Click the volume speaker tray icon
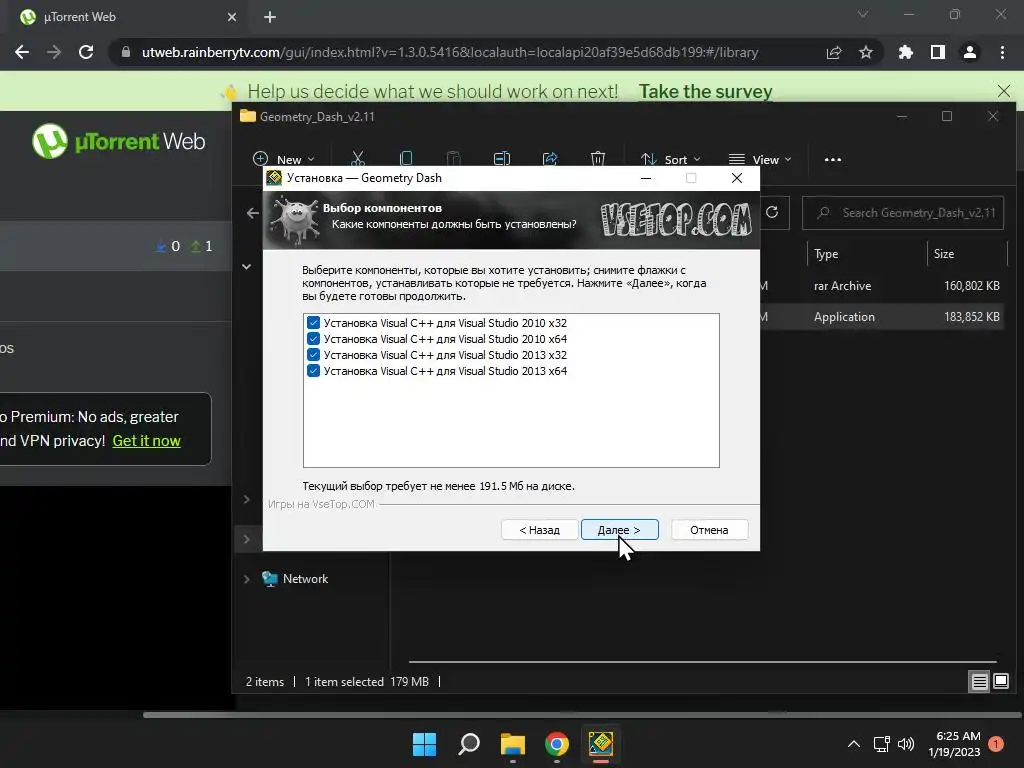The width and height of the screenshot is (1024, 768). [906, 744]
